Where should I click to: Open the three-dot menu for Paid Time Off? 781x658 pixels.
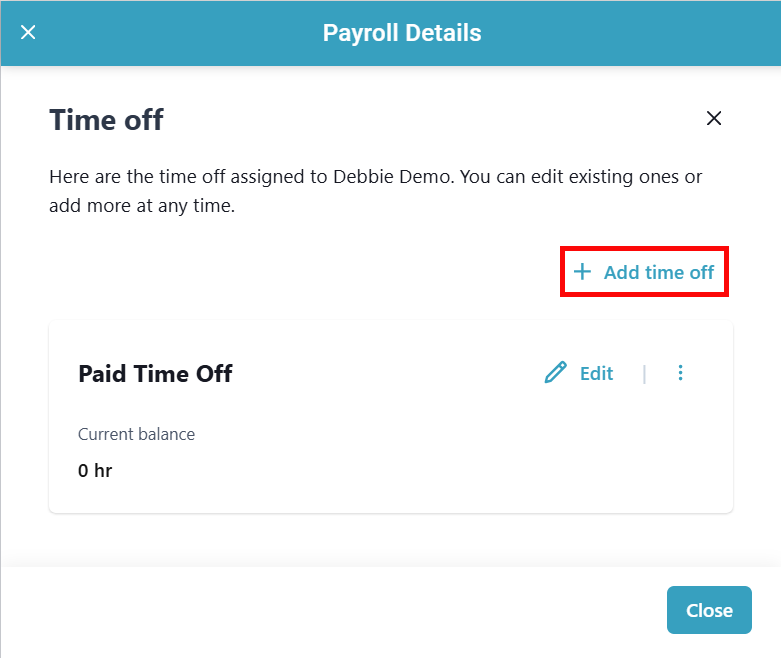pyautogui.click(x=681, y=373)
